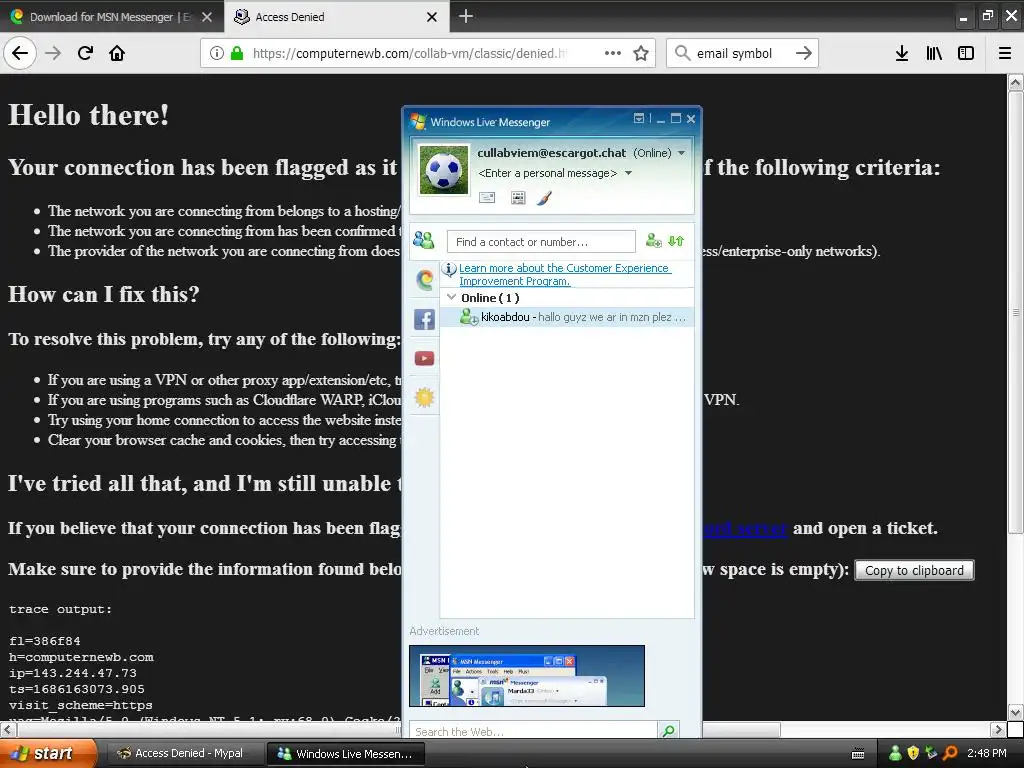
Task: Click the MSN Messenger advertisement banner
Action: click(x=526, y=676)
